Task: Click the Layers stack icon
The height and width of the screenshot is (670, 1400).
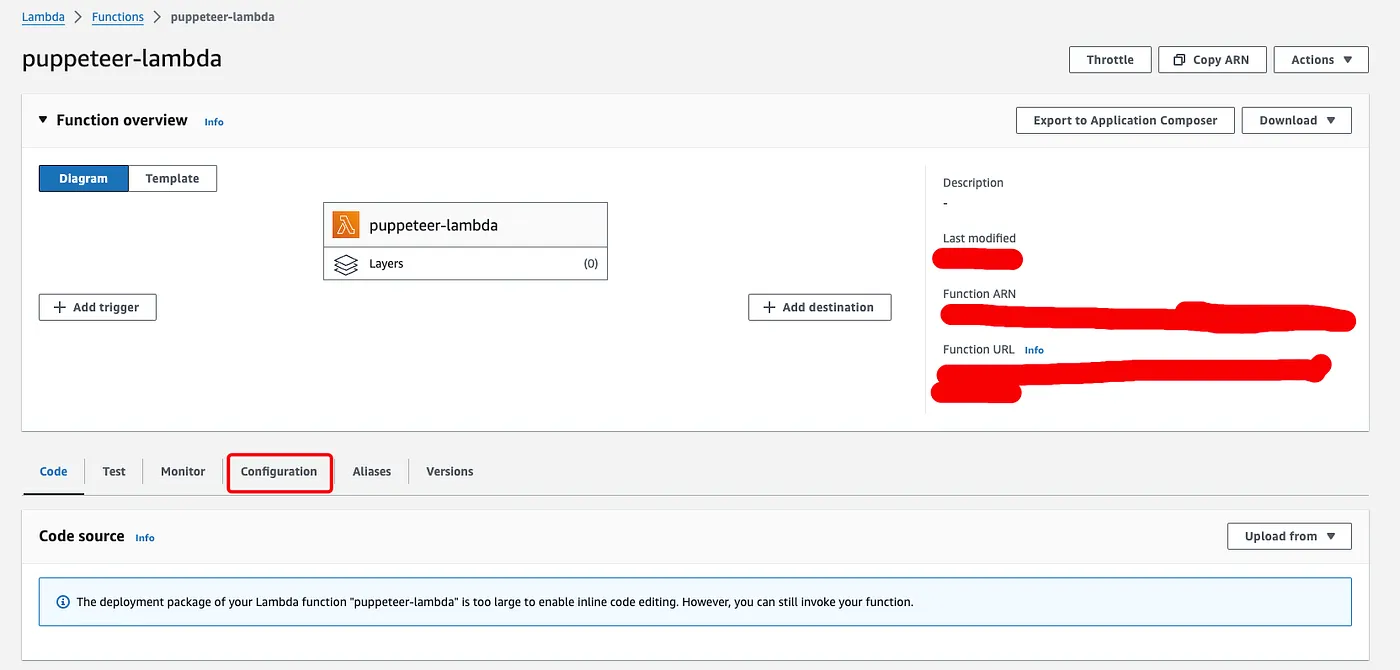Action: [x=346, y=264]
